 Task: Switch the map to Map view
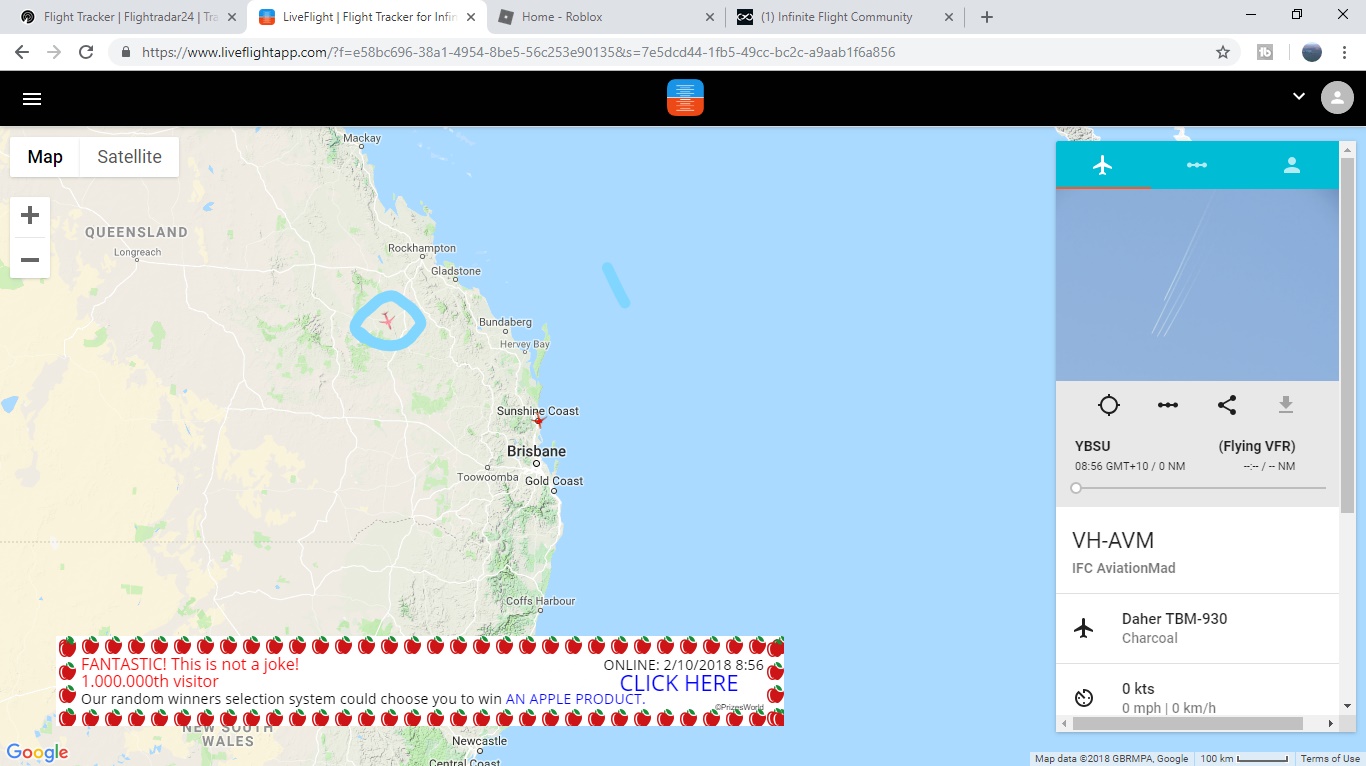tap(45, 157)
